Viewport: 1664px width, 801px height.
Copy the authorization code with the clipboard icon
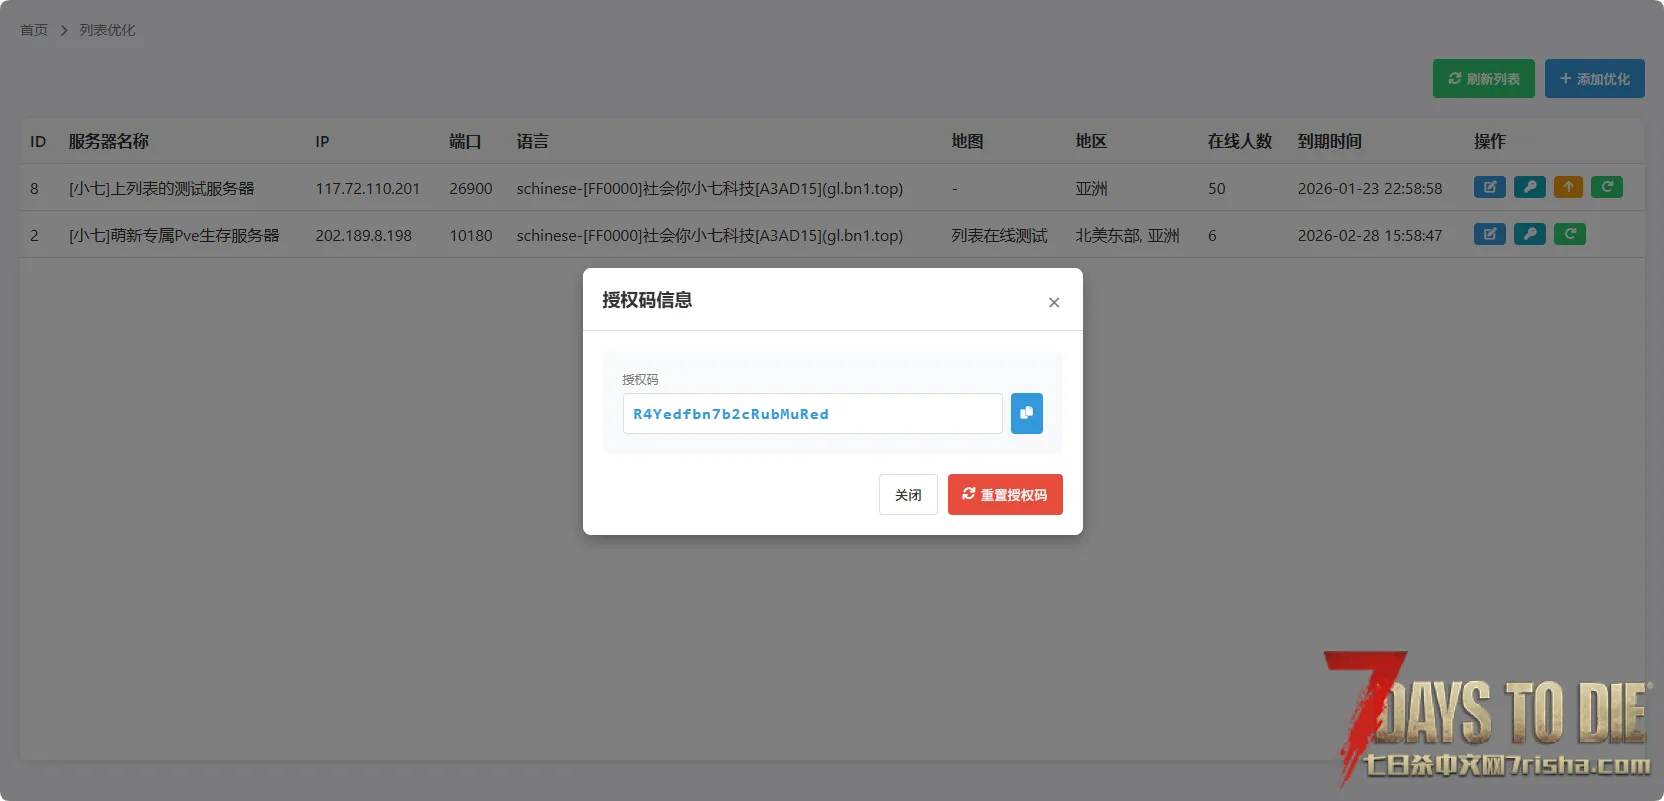click(x=1026, y=413)
